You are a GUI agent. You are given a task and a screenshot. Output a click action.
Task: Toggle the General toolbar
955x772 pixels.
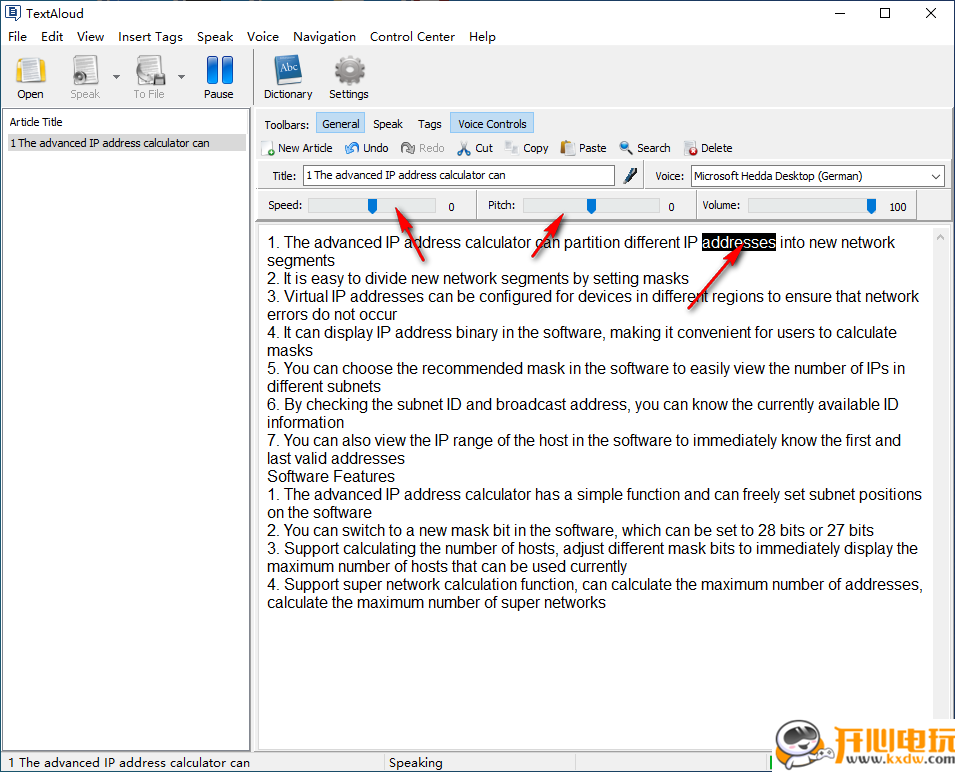pos(340,124)
